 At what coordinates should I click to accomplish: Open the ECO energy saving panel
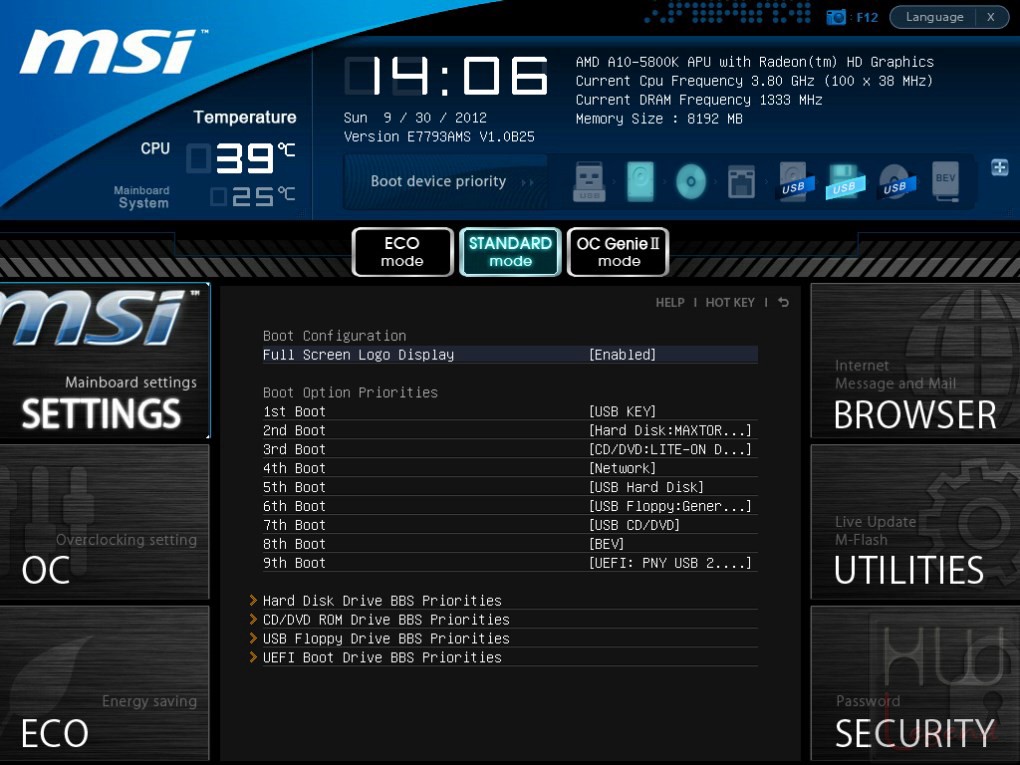[x=104, y=683]
